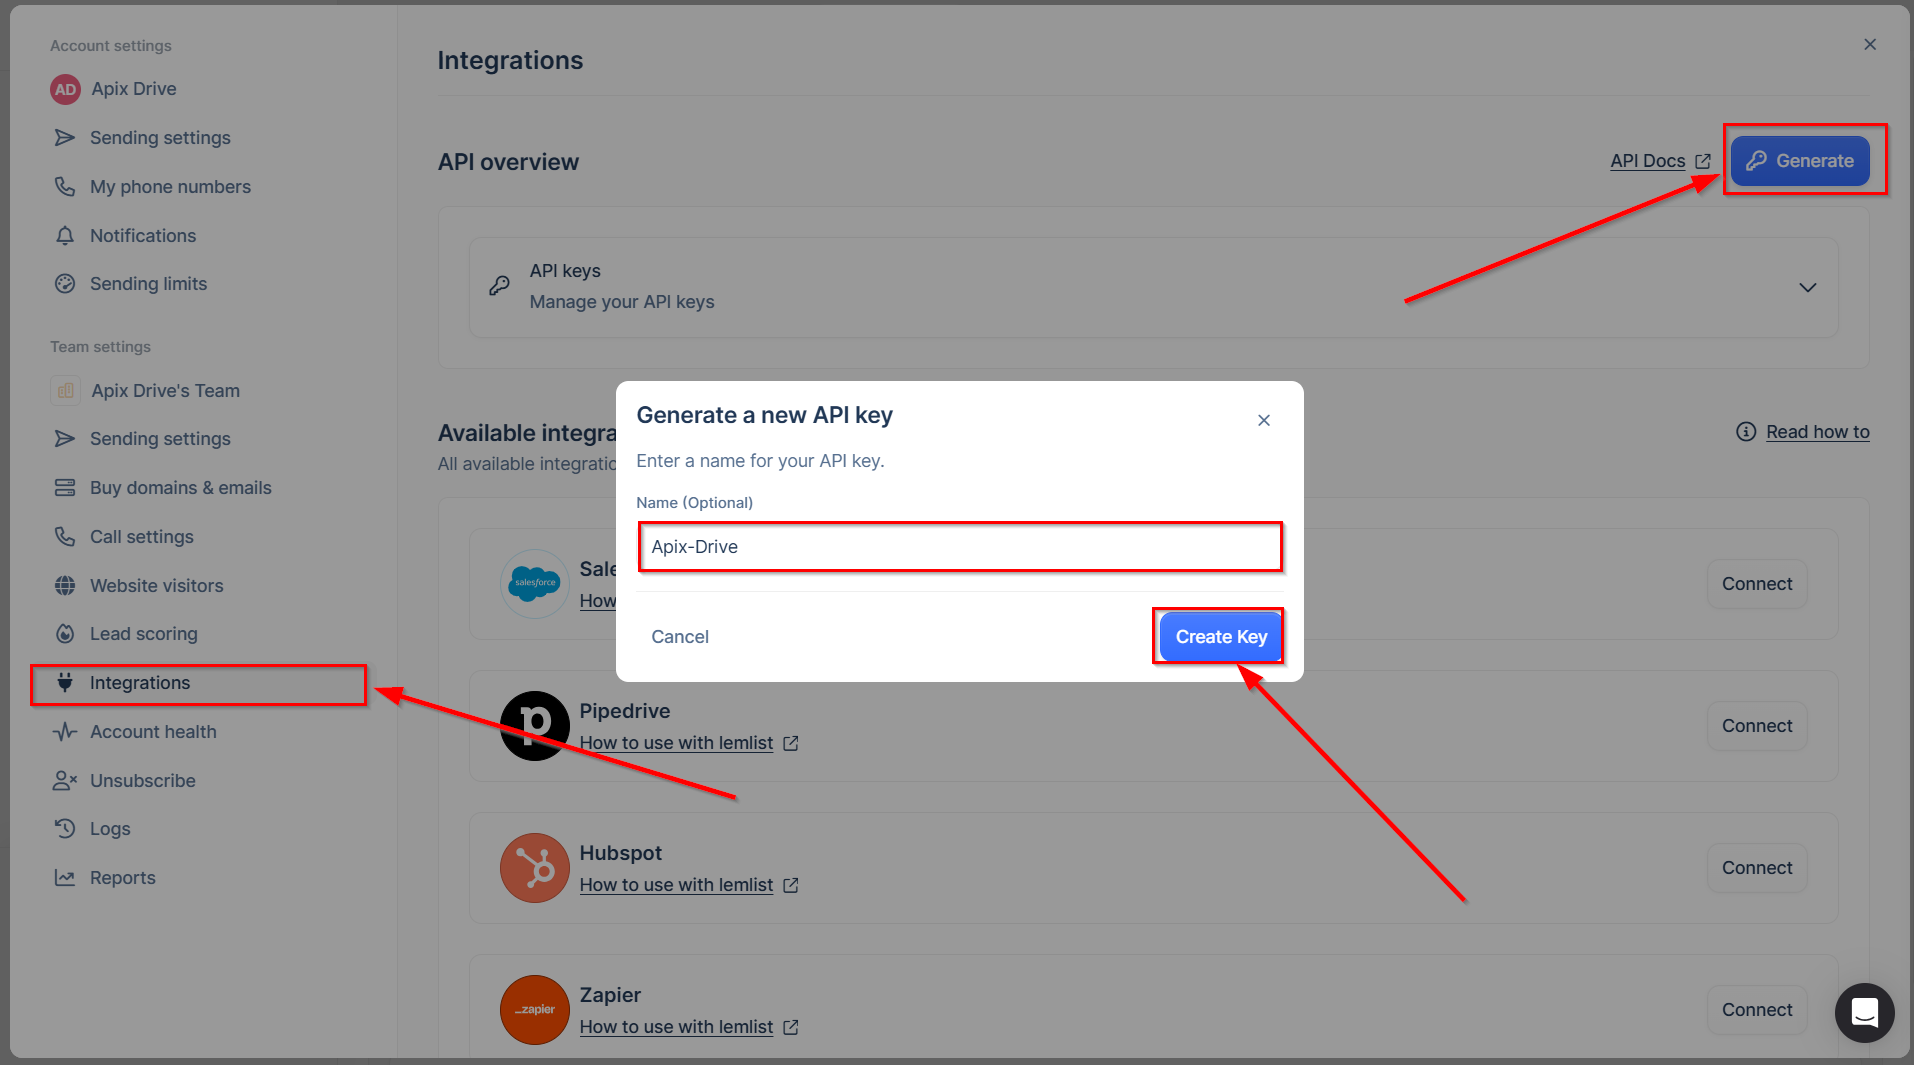Click external link icon in Hubspot row
The width and height of the screenshot is (1914, 1065).
791,885
